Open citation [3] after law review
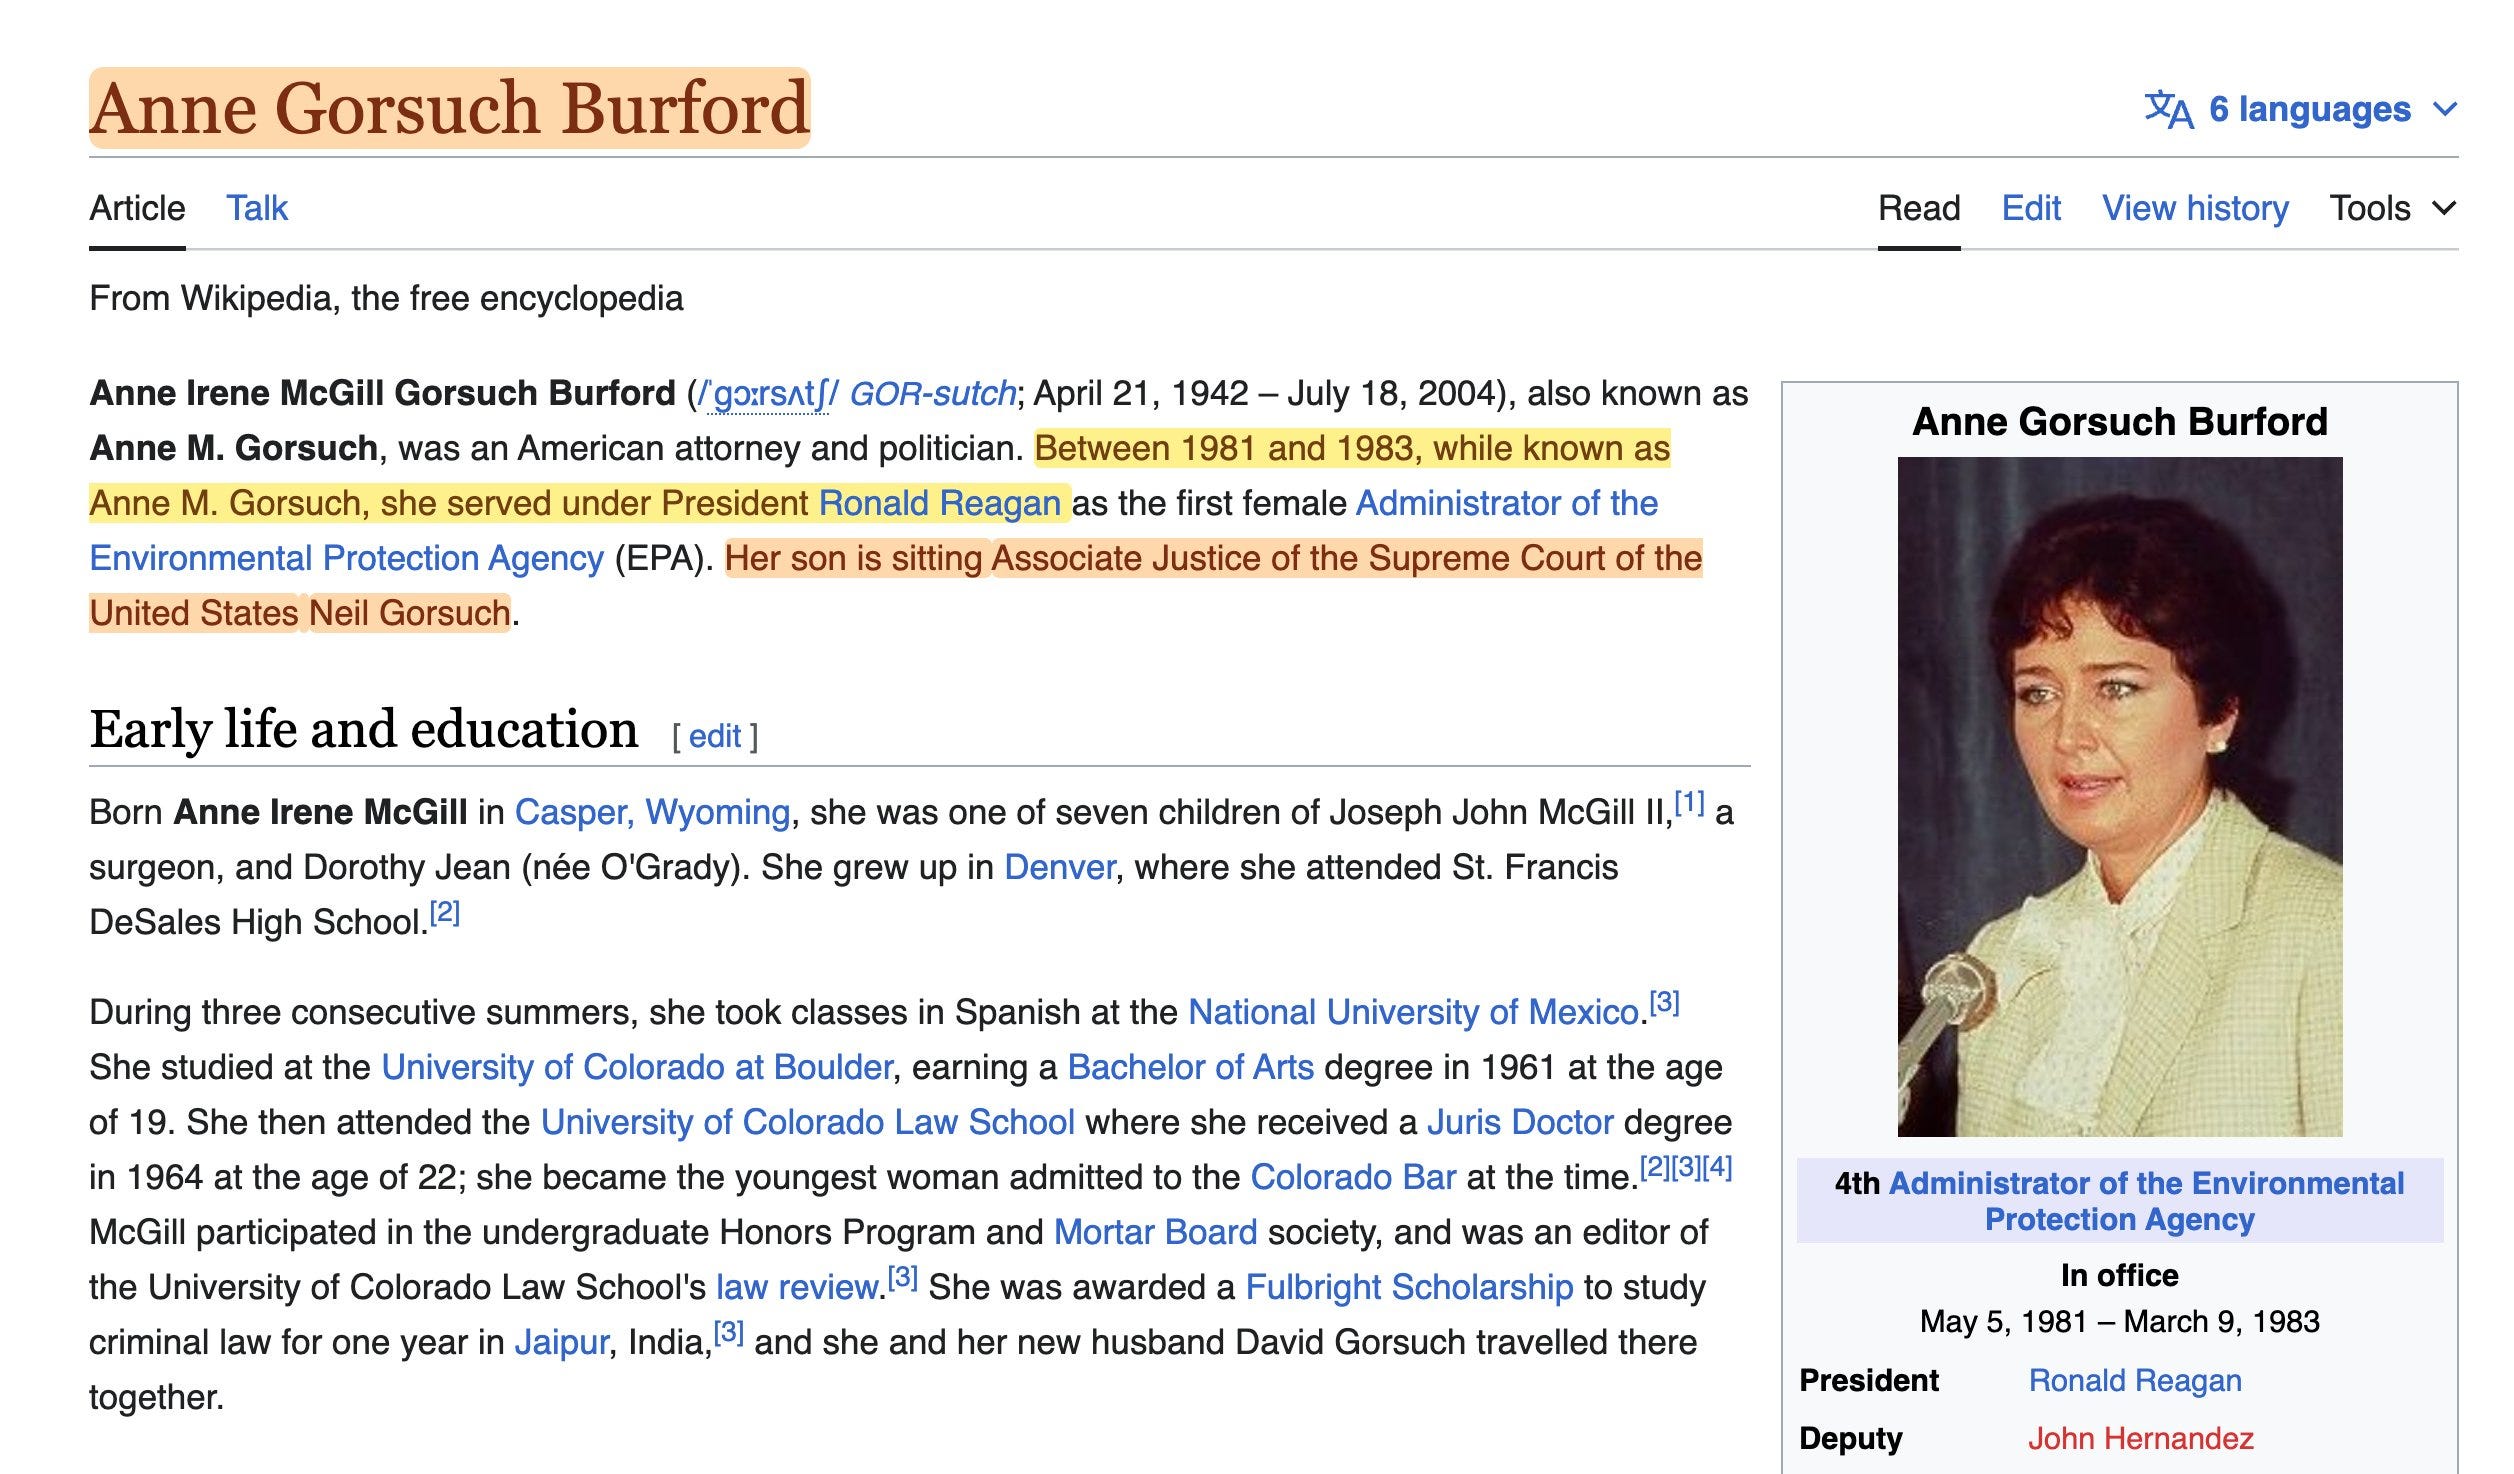Image resolution: width=2514 pixels, height=1474 pixels. pyautogui.click(x=902, y=1277)
